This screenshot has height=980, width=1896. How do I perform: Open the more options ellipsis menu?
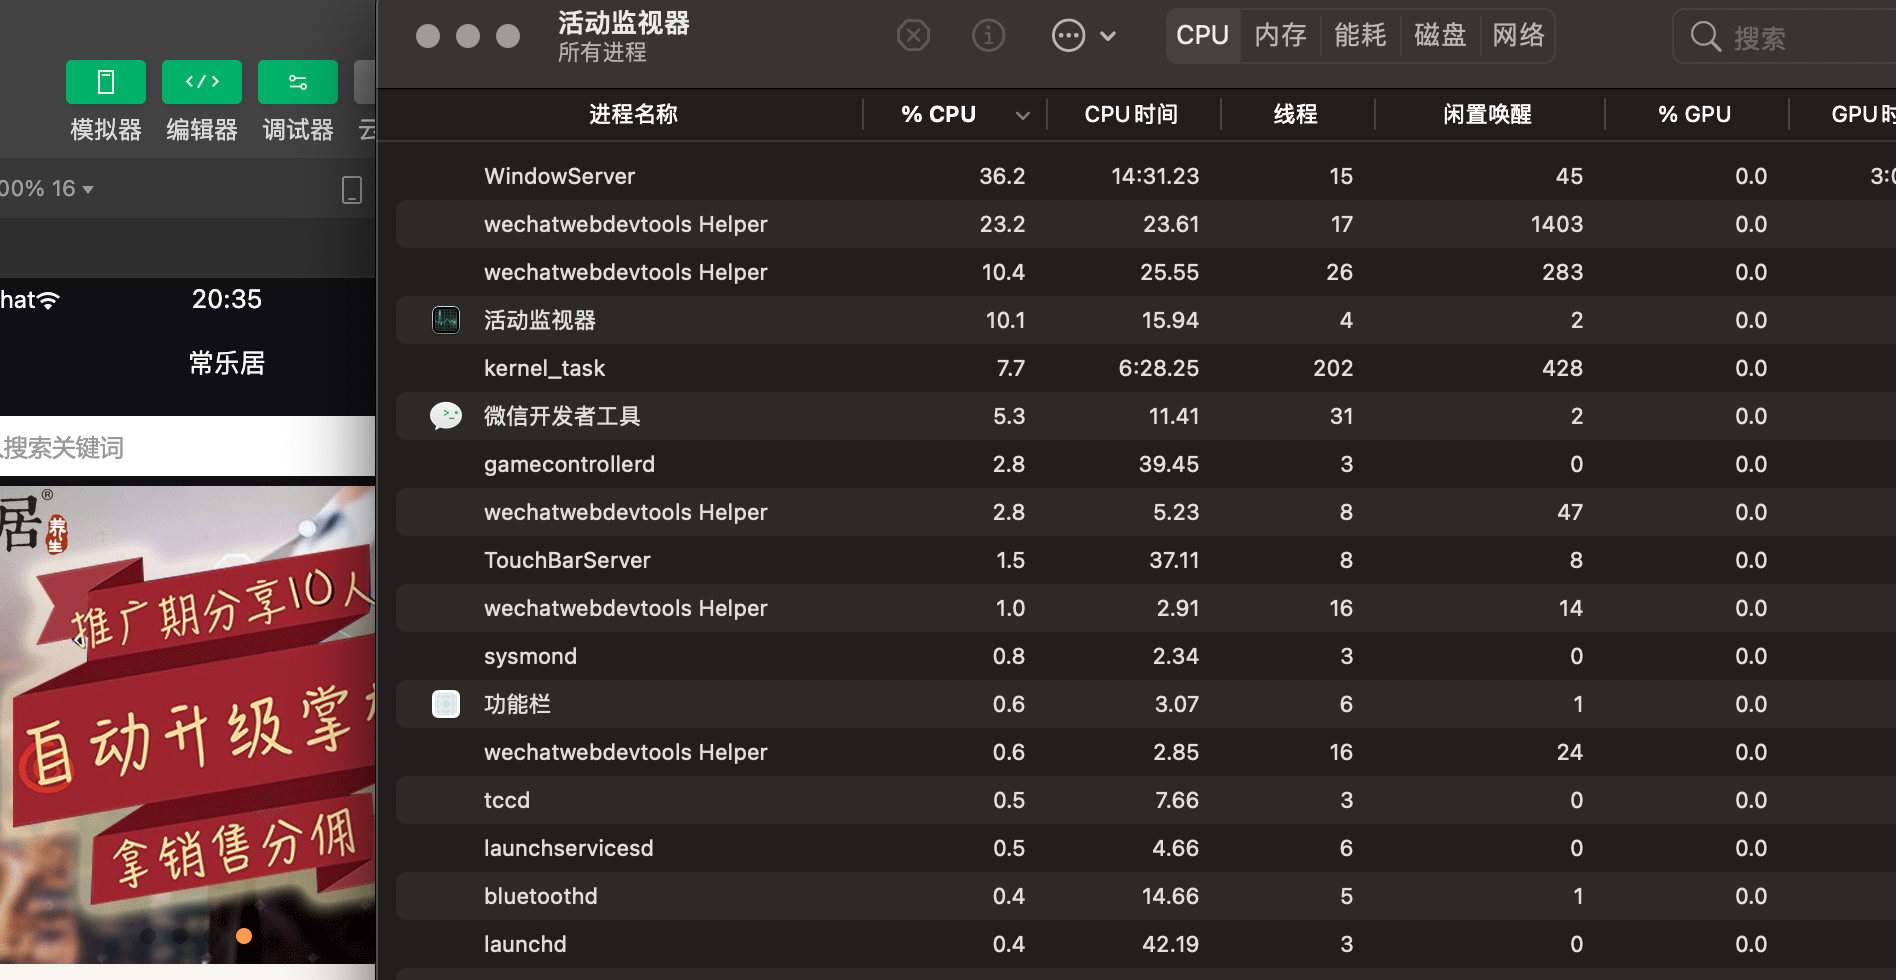coord(1084,36)
